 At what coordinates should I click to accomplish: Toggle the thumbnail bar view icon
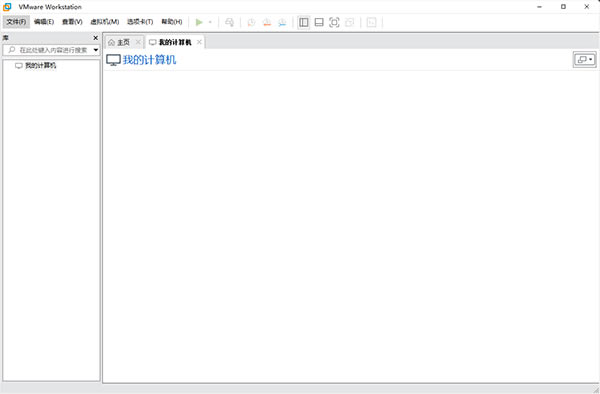tap(319, 22)
